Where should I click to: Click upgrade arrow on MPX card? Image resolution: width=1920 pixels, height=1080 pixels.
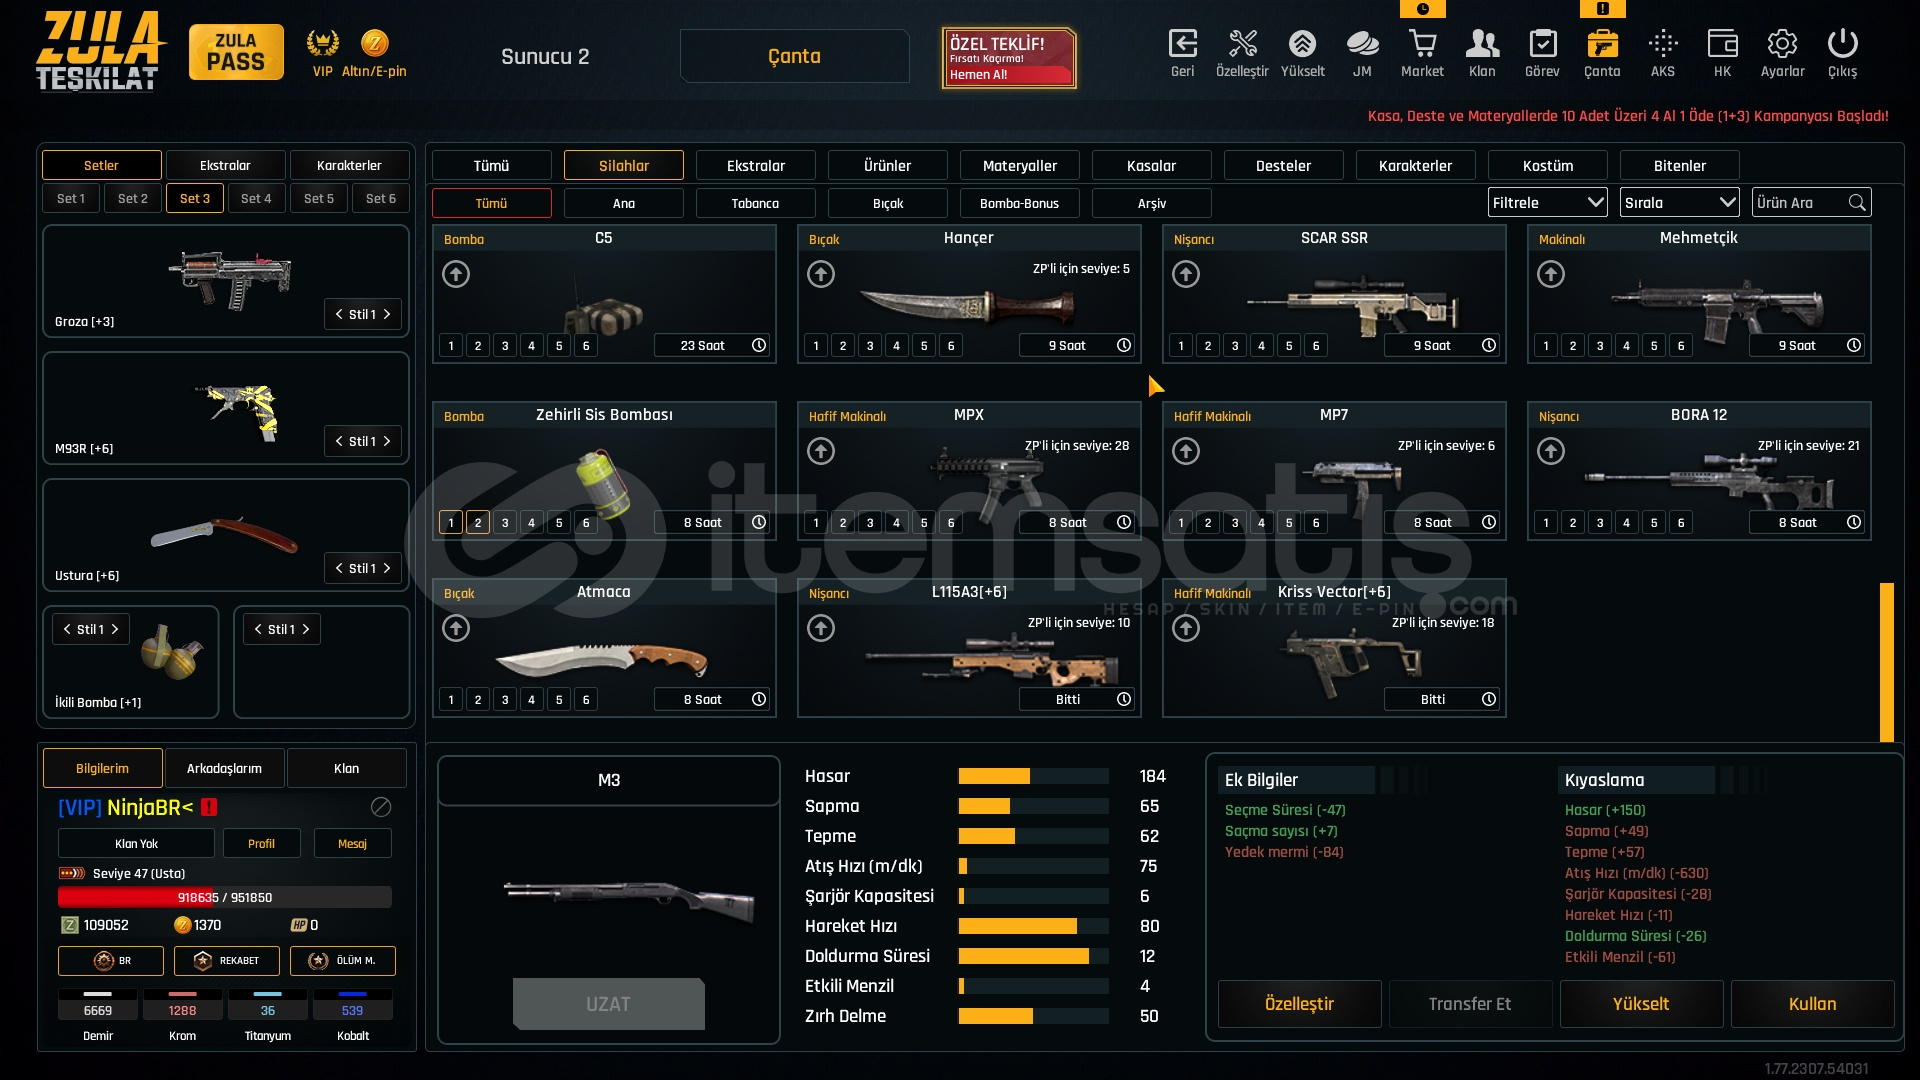click(821, 451)
